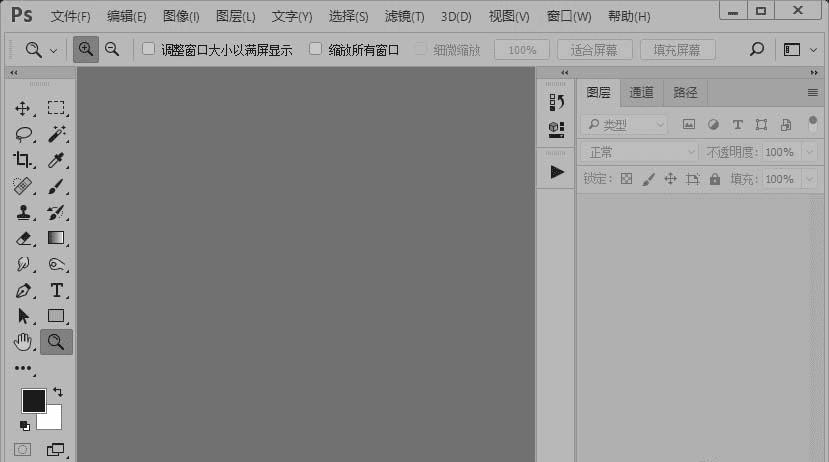The image size is (829, 462).
Task: Lock transparent pixels
Action: pos(627,179)
